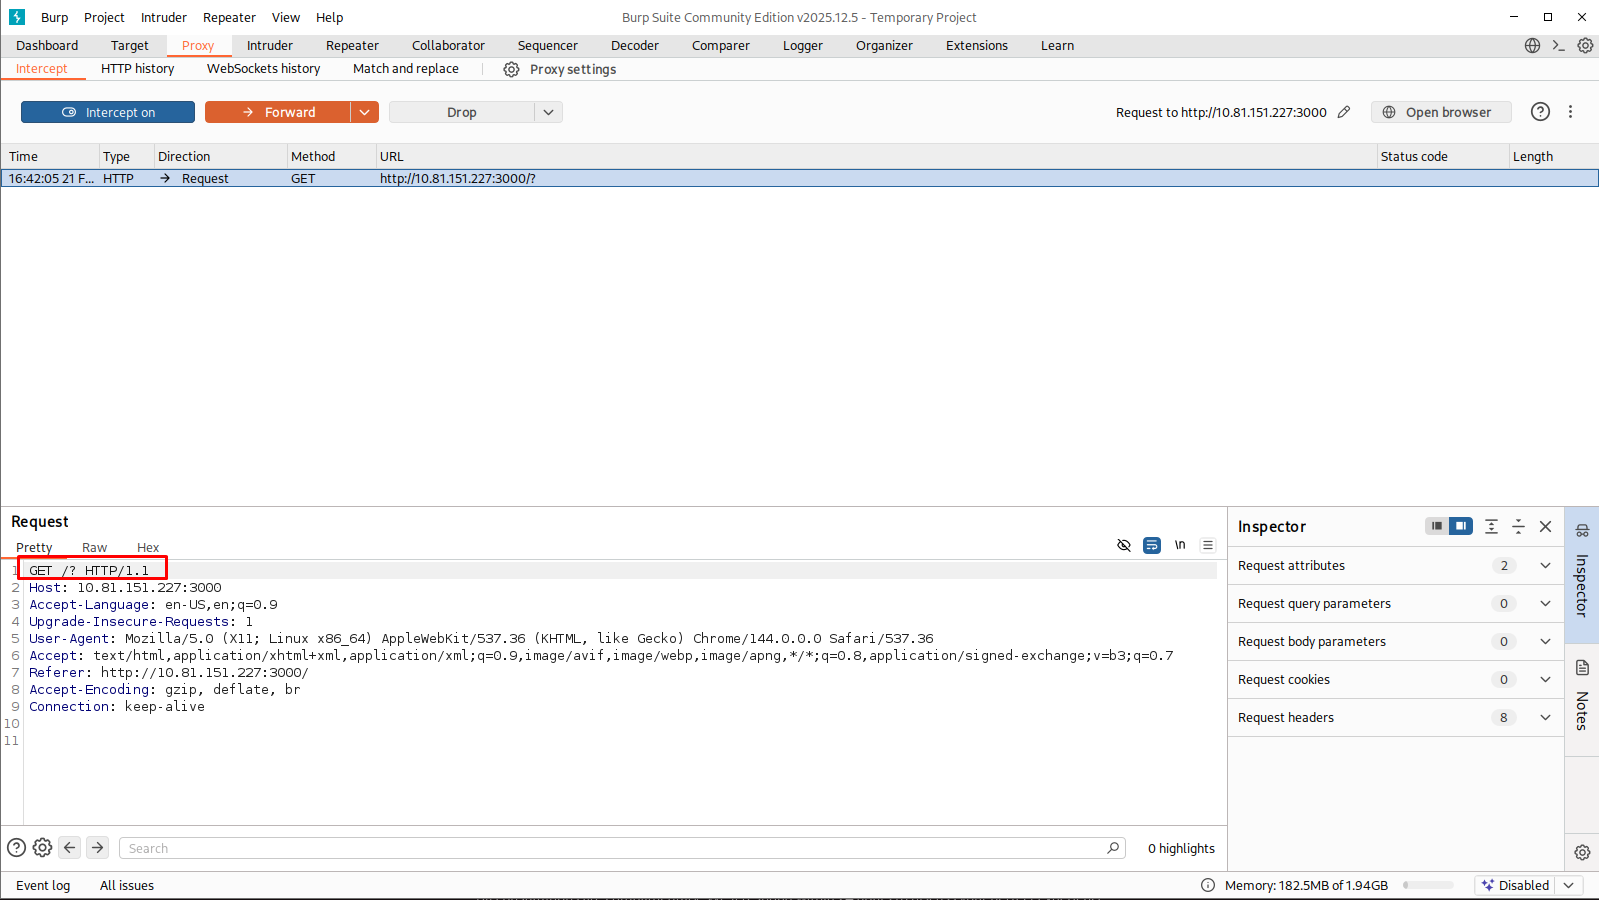The image size is (1599, 900).
Task: Open global settings gear at top right
Action: (x=1585, y=45)
